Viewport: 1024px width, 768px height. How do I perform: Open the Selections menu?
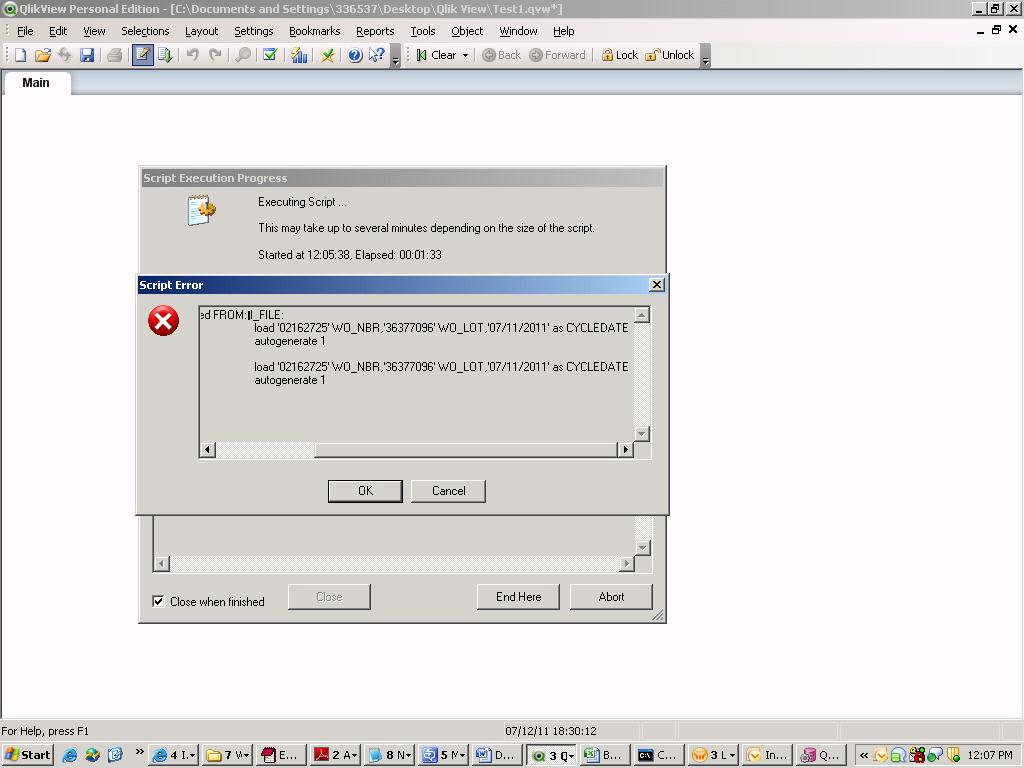(145, 31)
